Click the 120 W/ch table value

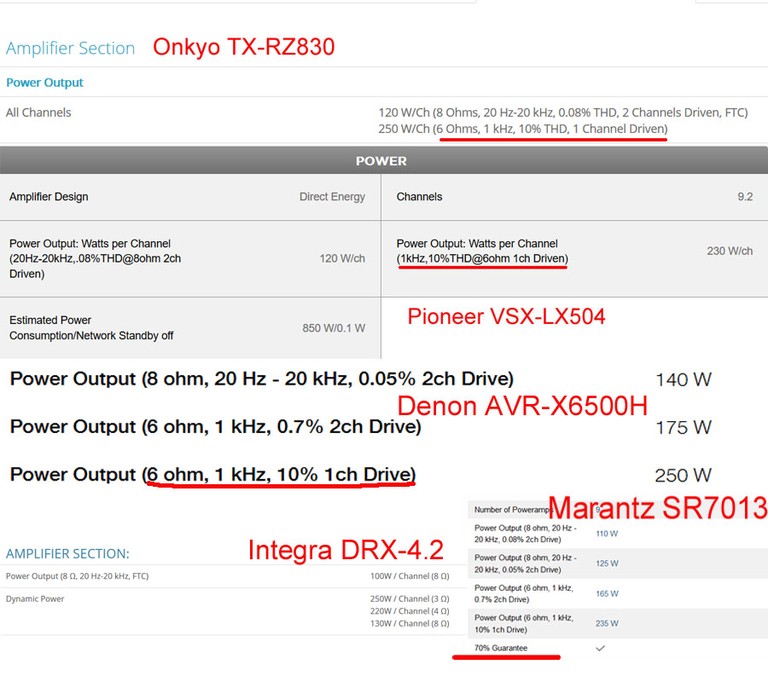[342, 258]
